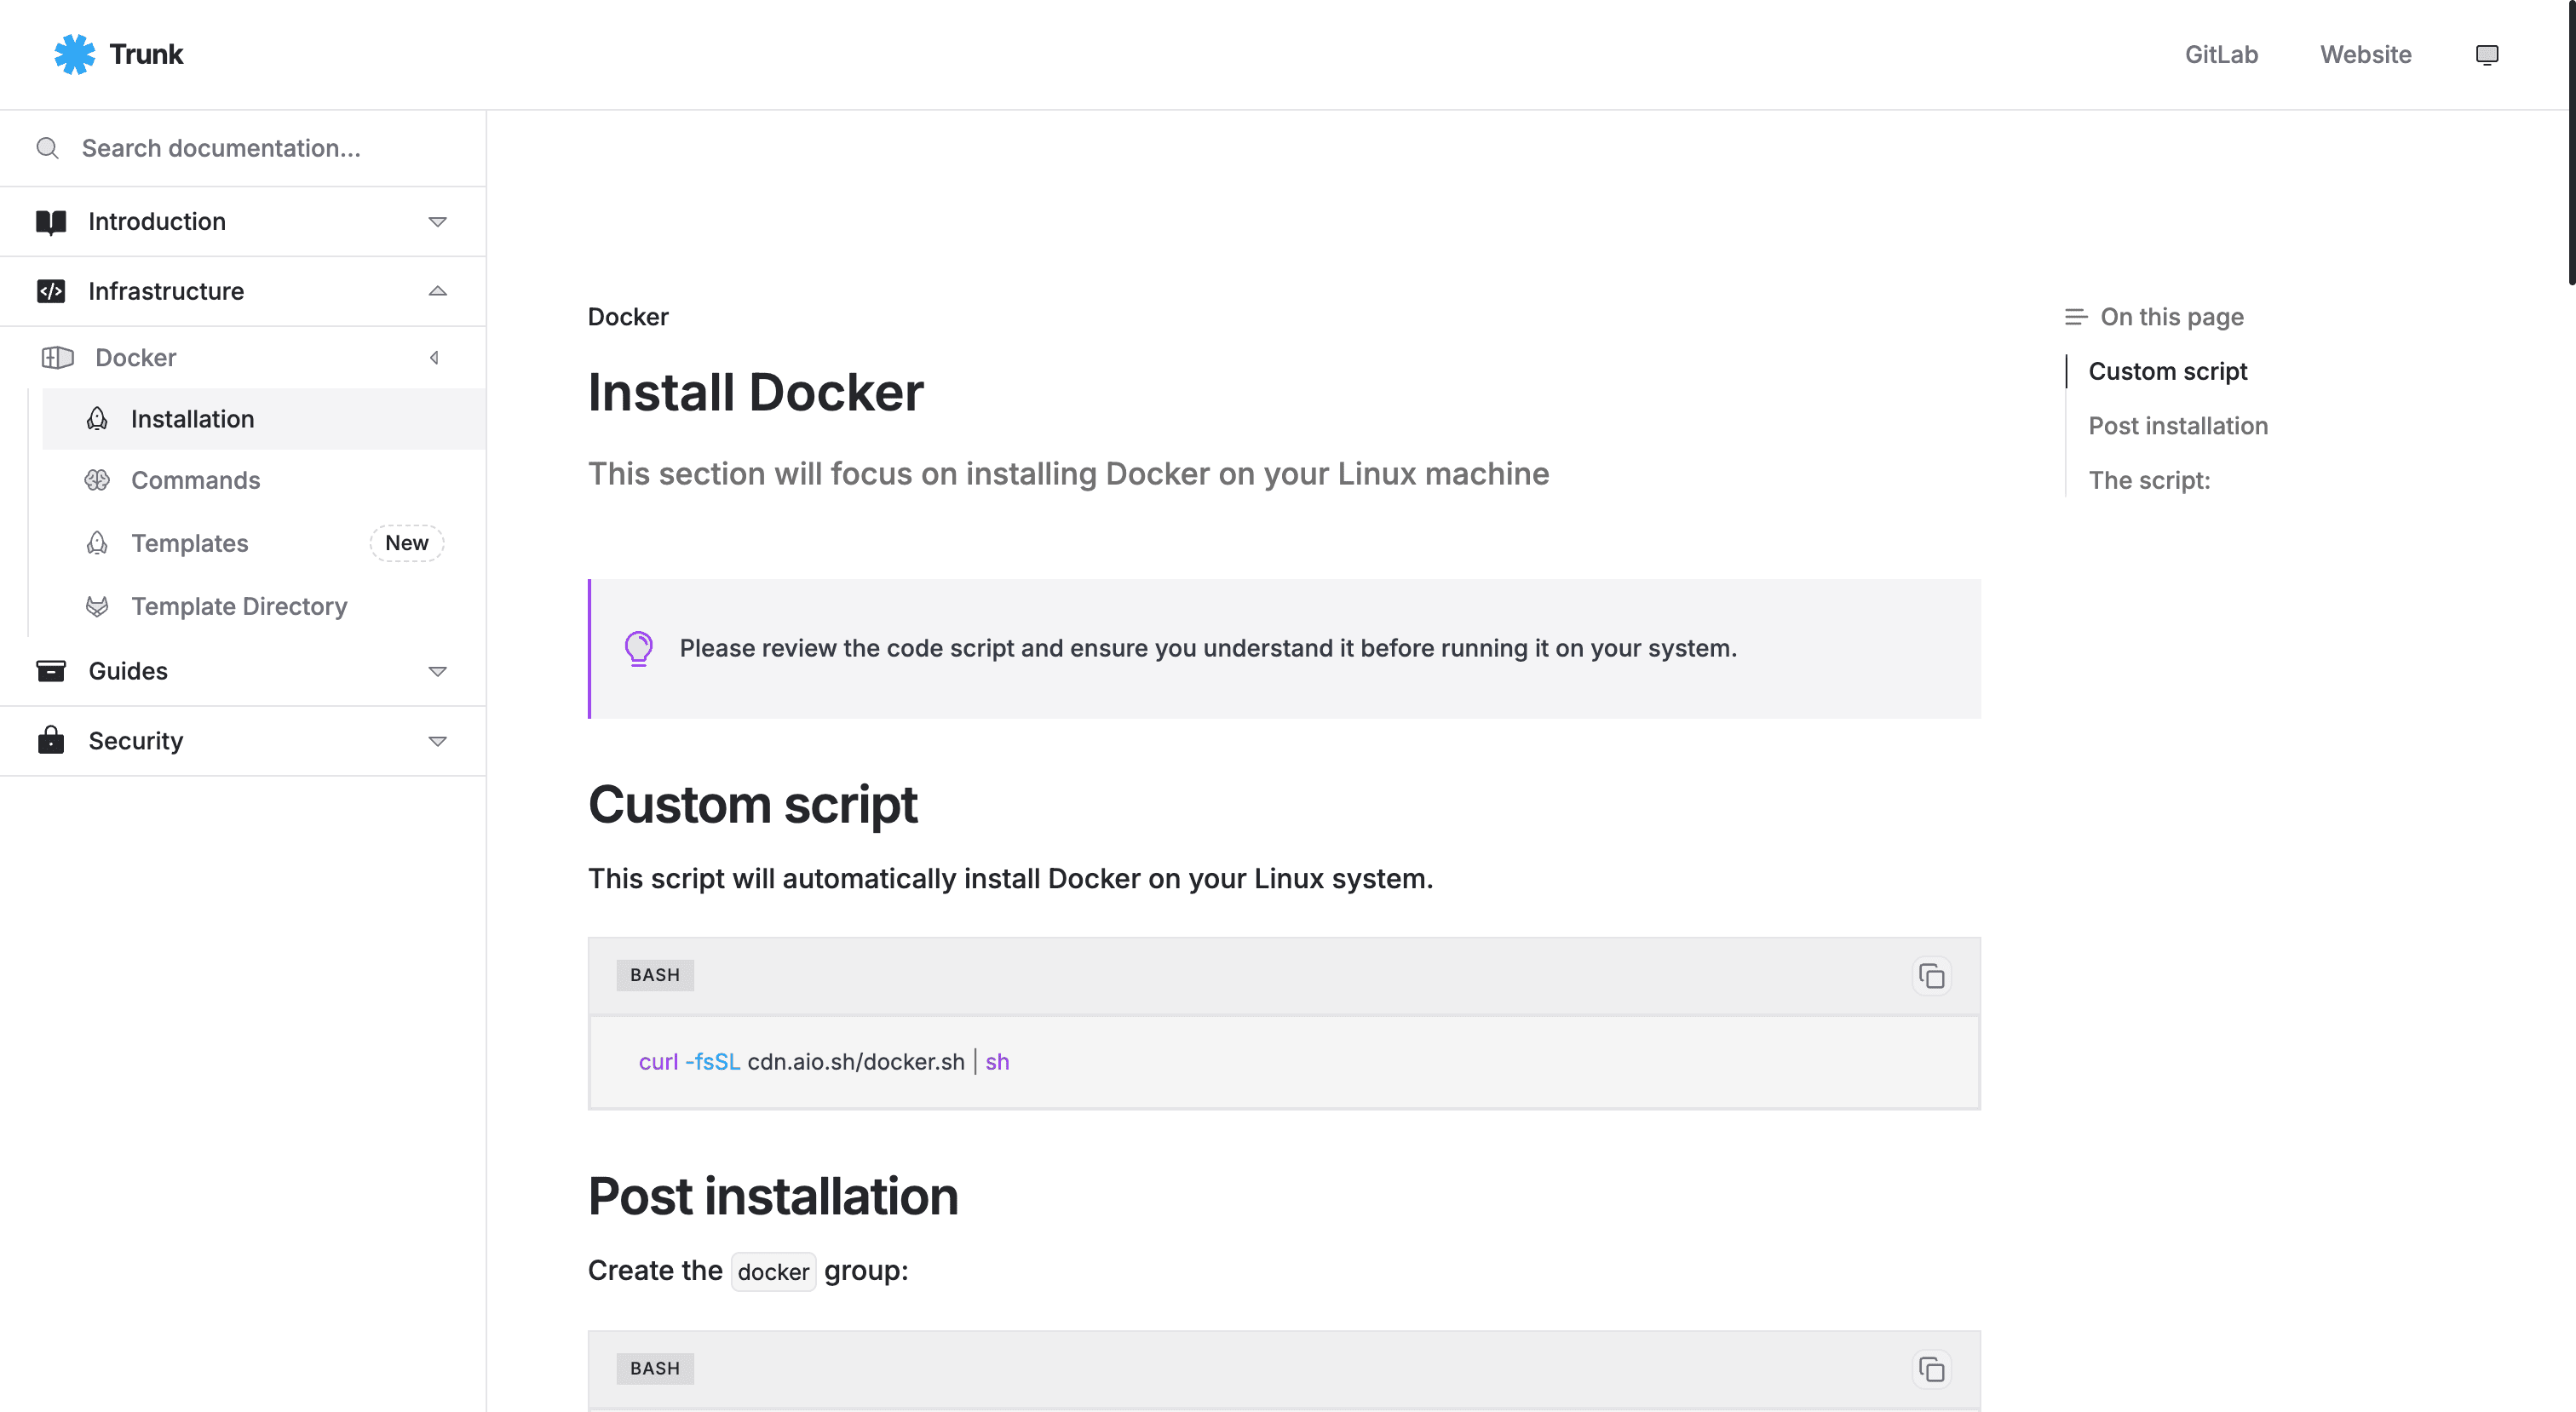Expand the Introduction section
Image resolution: width=2576 pixels, height=1412 pixels.
point(437,221)
